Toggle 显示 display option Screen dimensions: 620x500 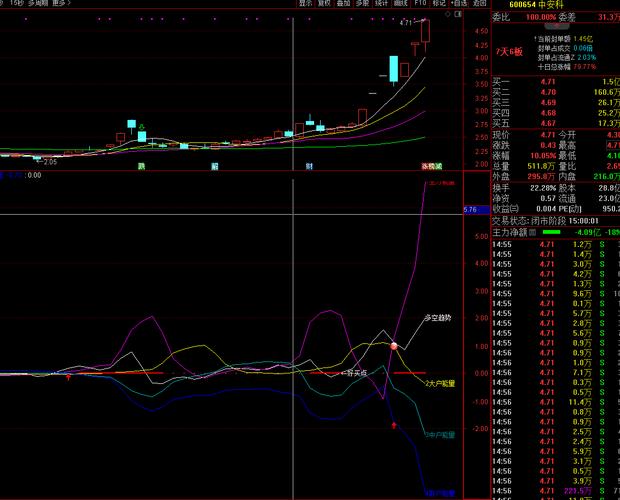point(305,4)
